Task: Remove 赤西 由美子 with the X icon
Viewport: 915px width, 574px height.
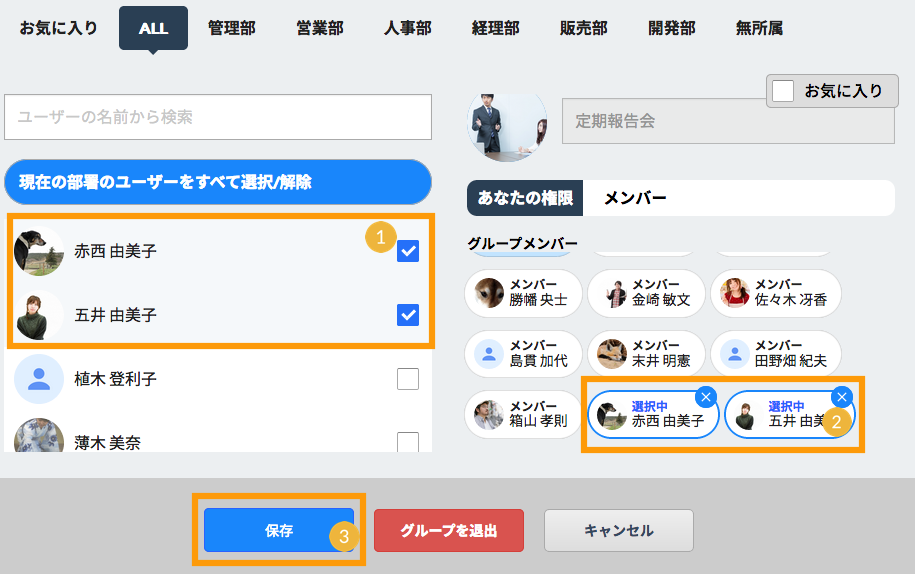Action: [x=706, y=397]
